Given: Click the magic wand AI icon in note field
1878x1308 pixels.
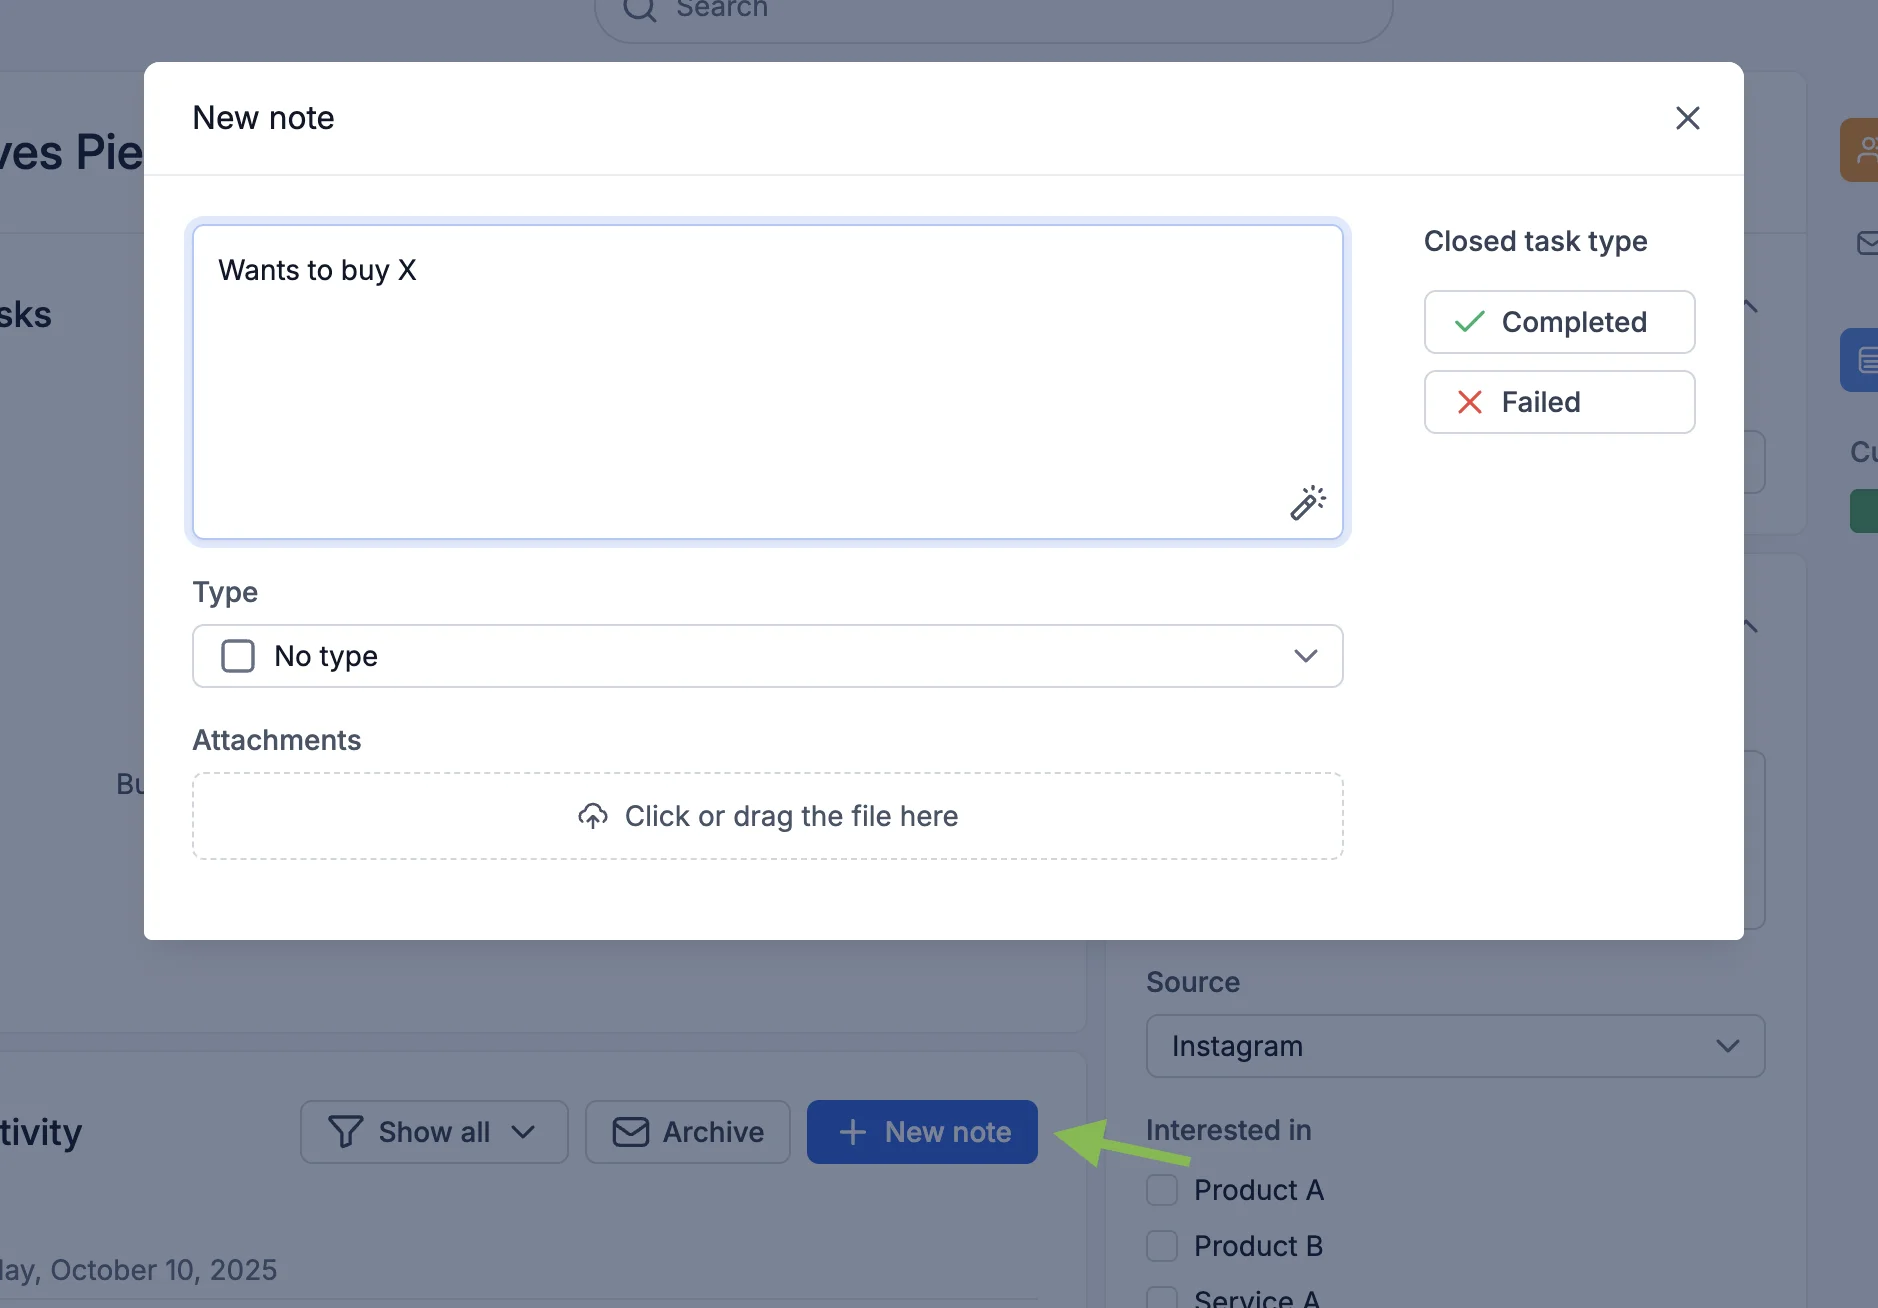Looking at the screenshot, I should (x=1307, y=502).
